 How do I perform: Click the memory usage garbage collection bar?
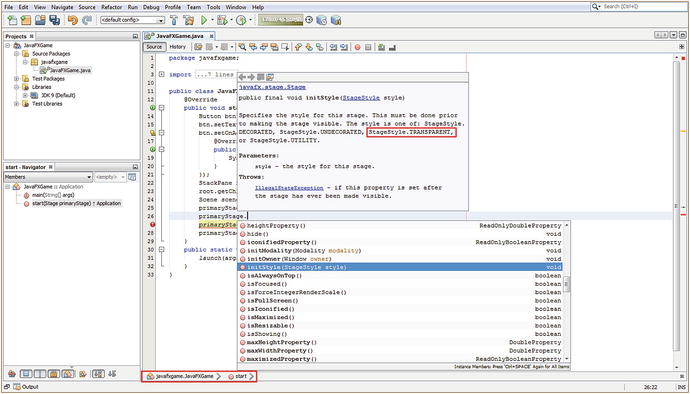tap(280, 20)
